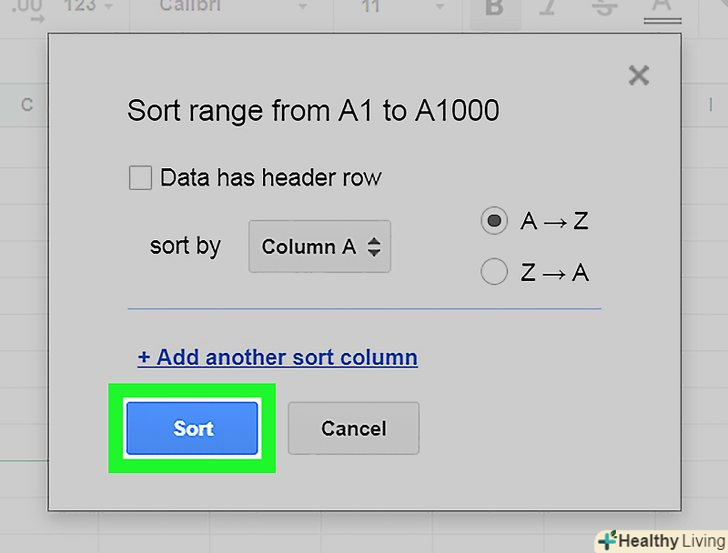Enable the Data has header row checkbox
Screen dimensions: 728x553
141,179
